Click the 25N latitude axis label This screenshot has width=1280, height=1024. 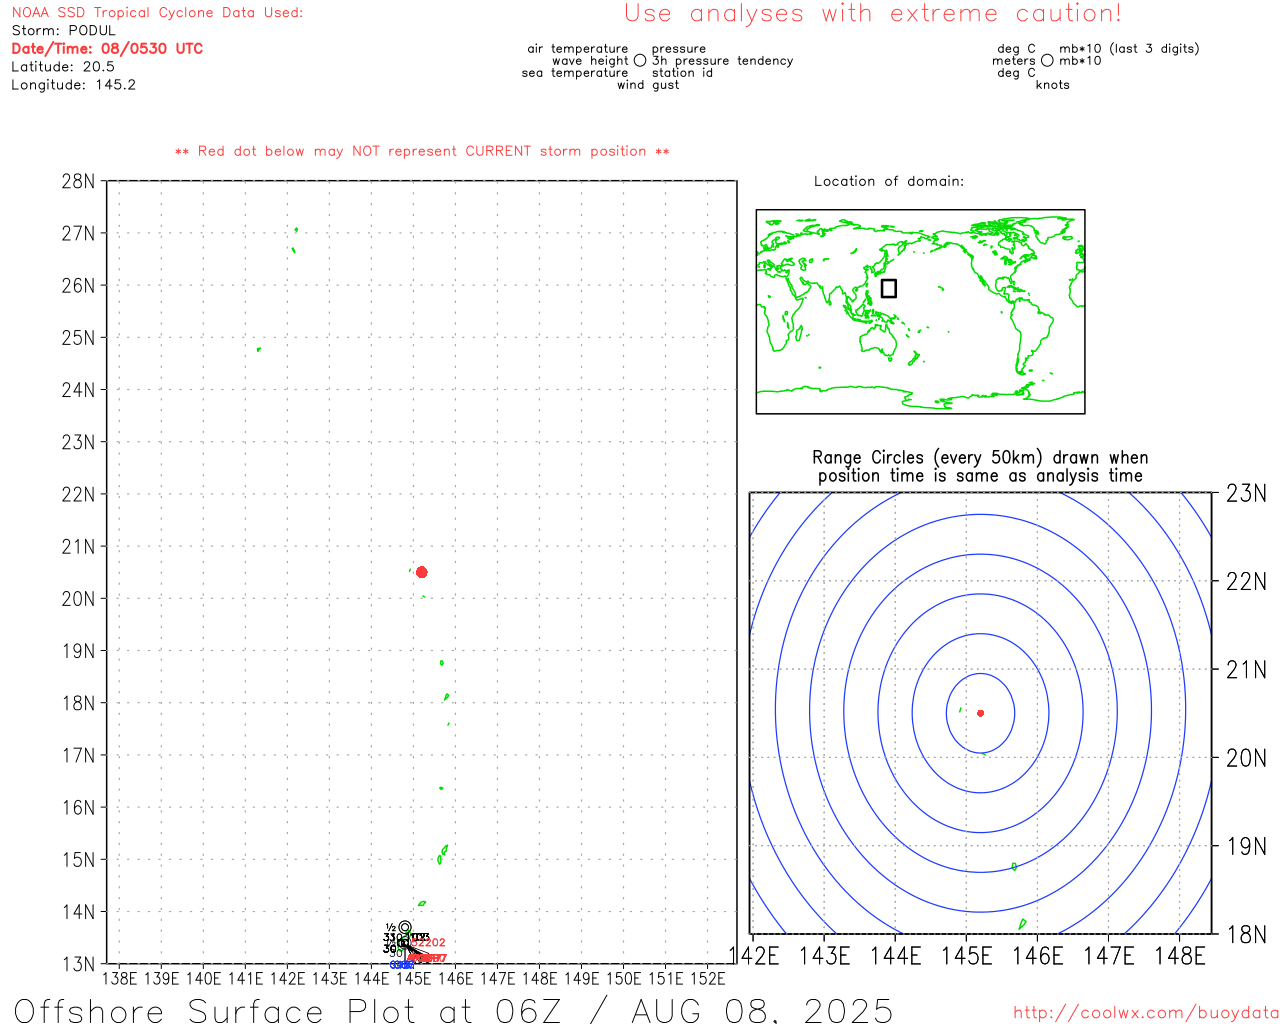78,338
